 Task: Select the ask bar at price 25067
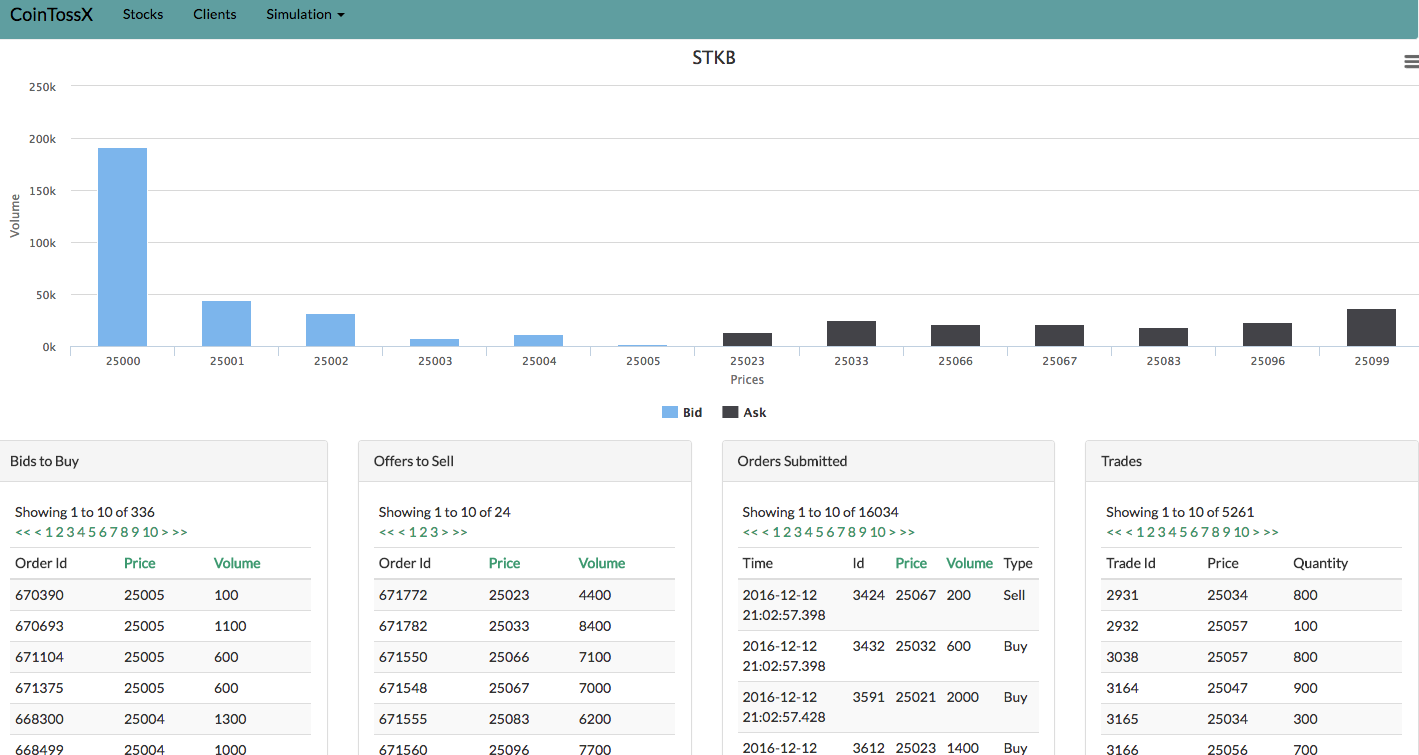[1059, 336]
